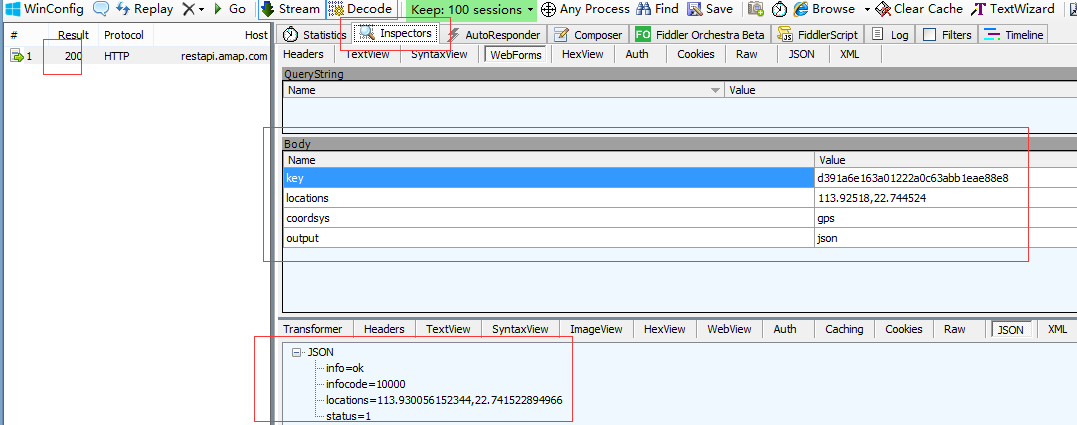Open Find sessions dialog
1077x425 pixels.
tap(657, 9)
